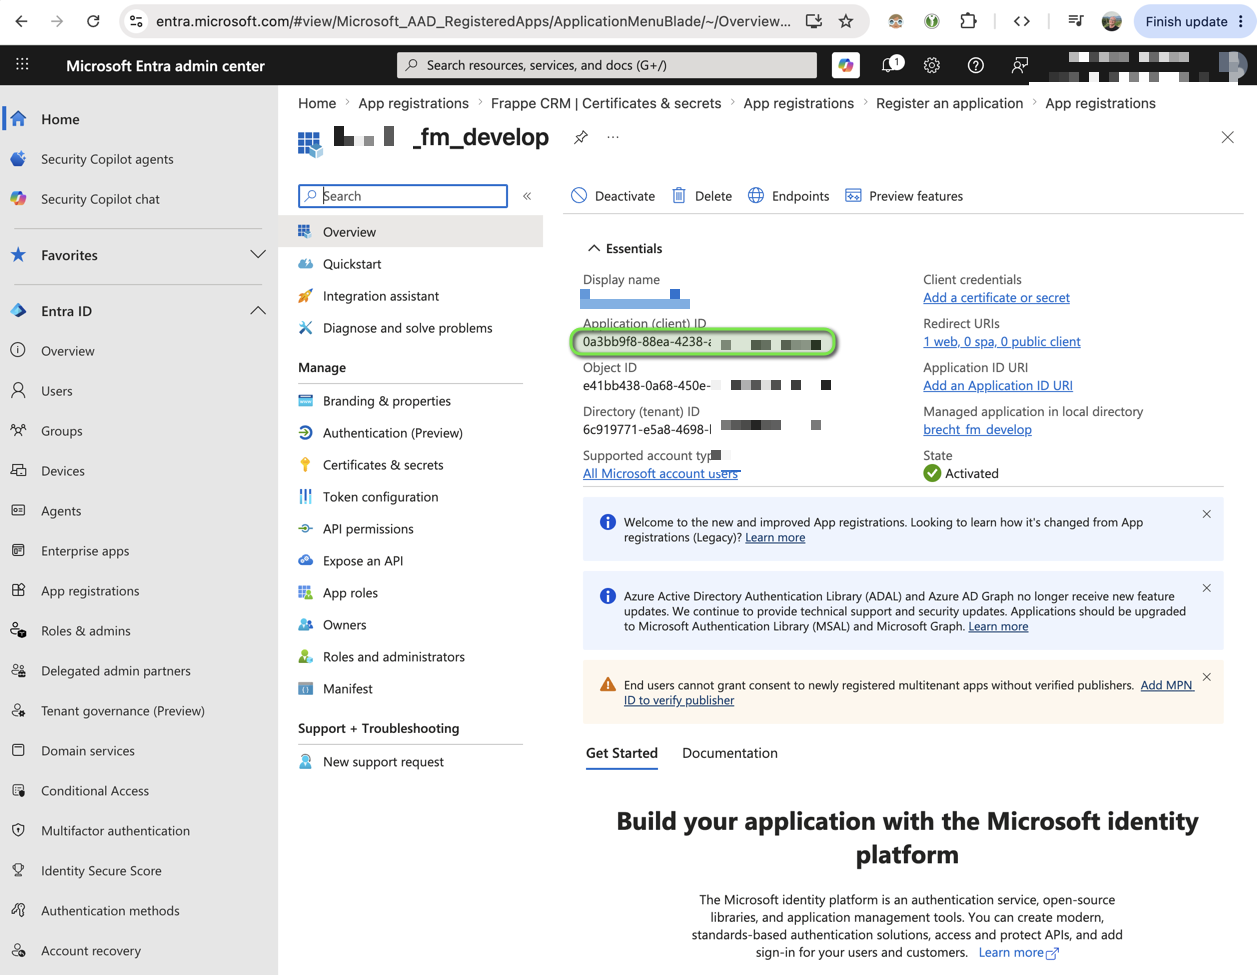Expand the Favorites section

point(257,255)
